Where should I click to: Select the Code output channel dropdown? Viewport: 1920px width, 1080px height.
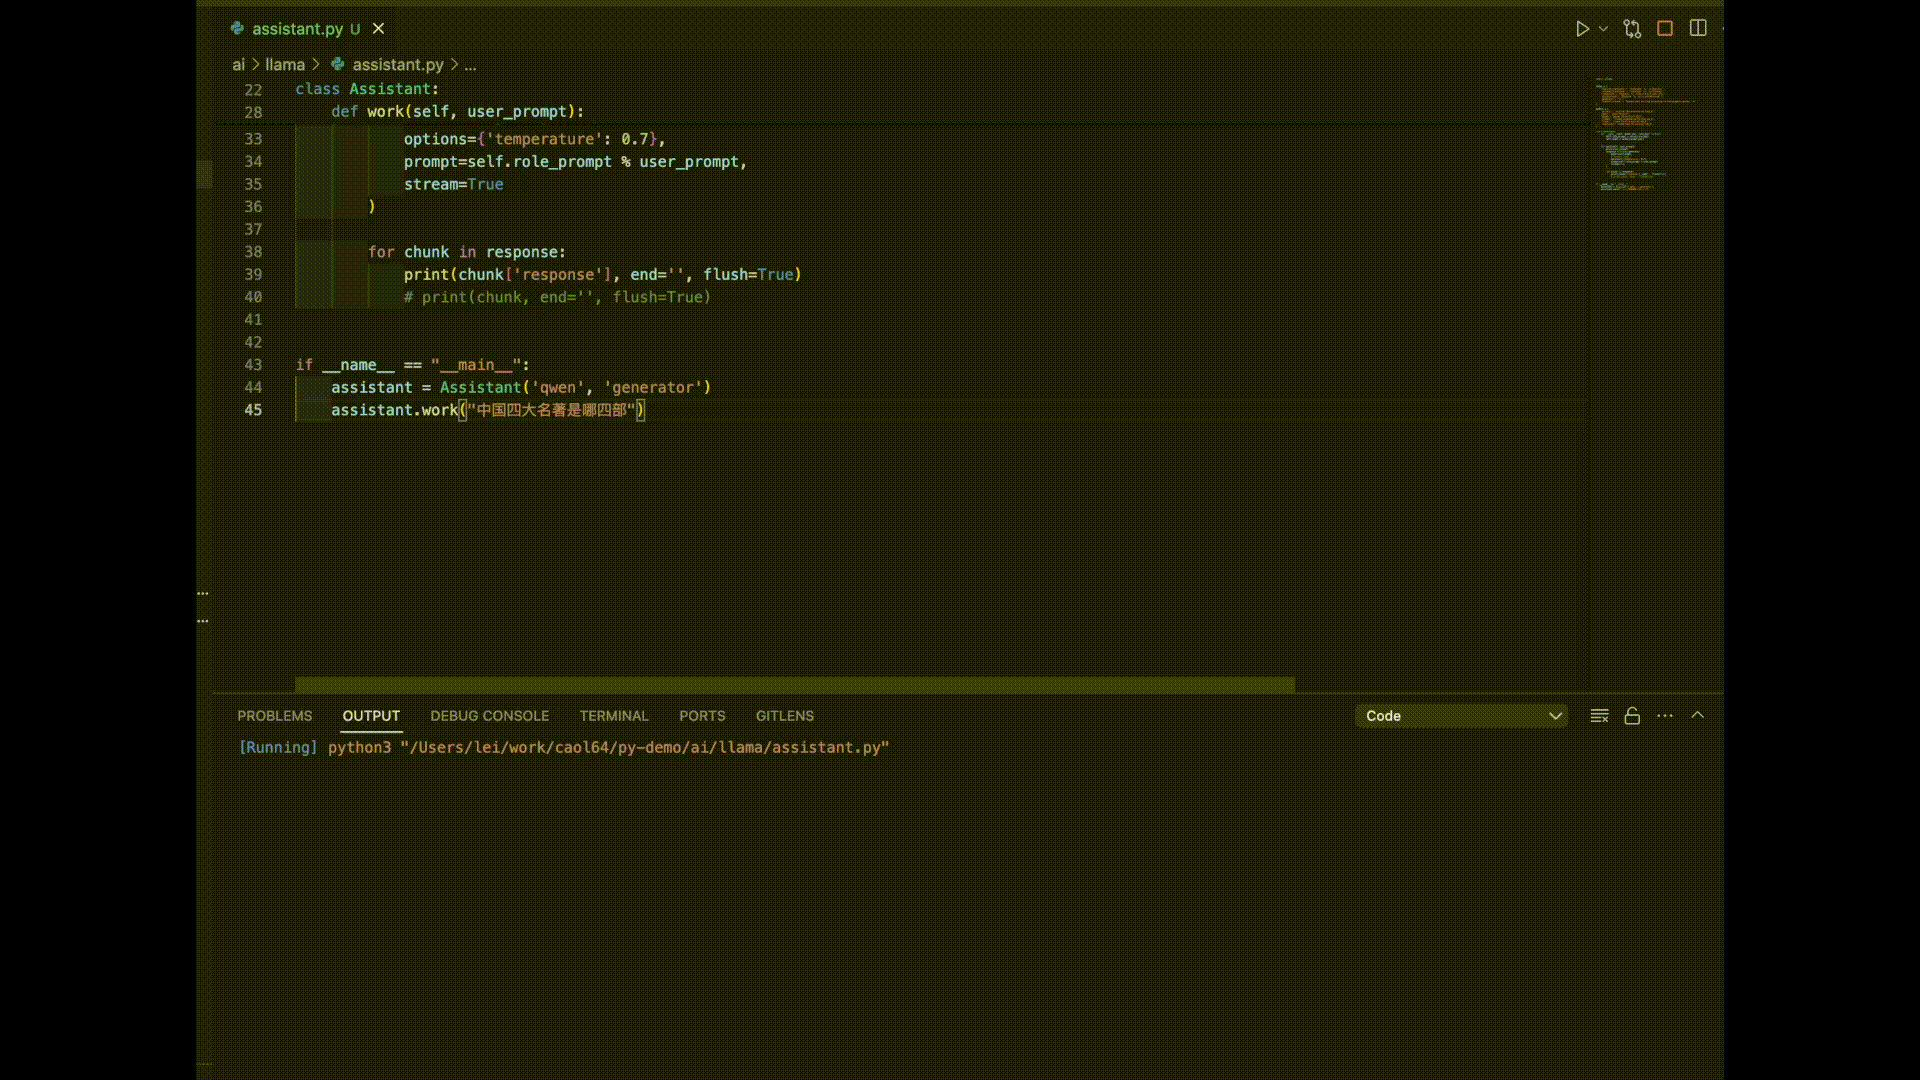point(1462,716)
